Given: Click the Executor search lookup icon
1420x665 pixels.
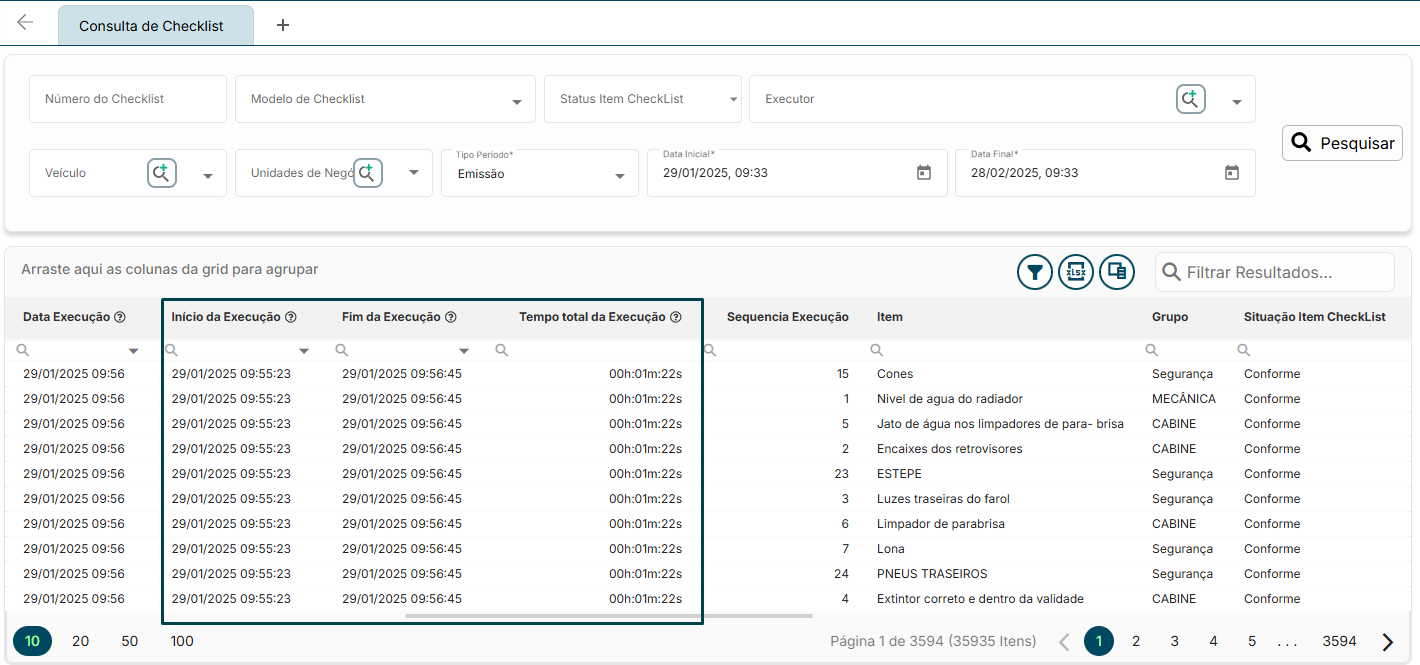Looking at the screenshot, I should 1190,99.
